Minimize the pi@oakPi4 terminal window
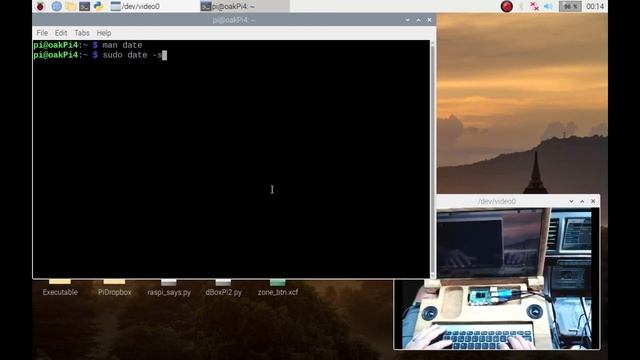 point(407,20)
